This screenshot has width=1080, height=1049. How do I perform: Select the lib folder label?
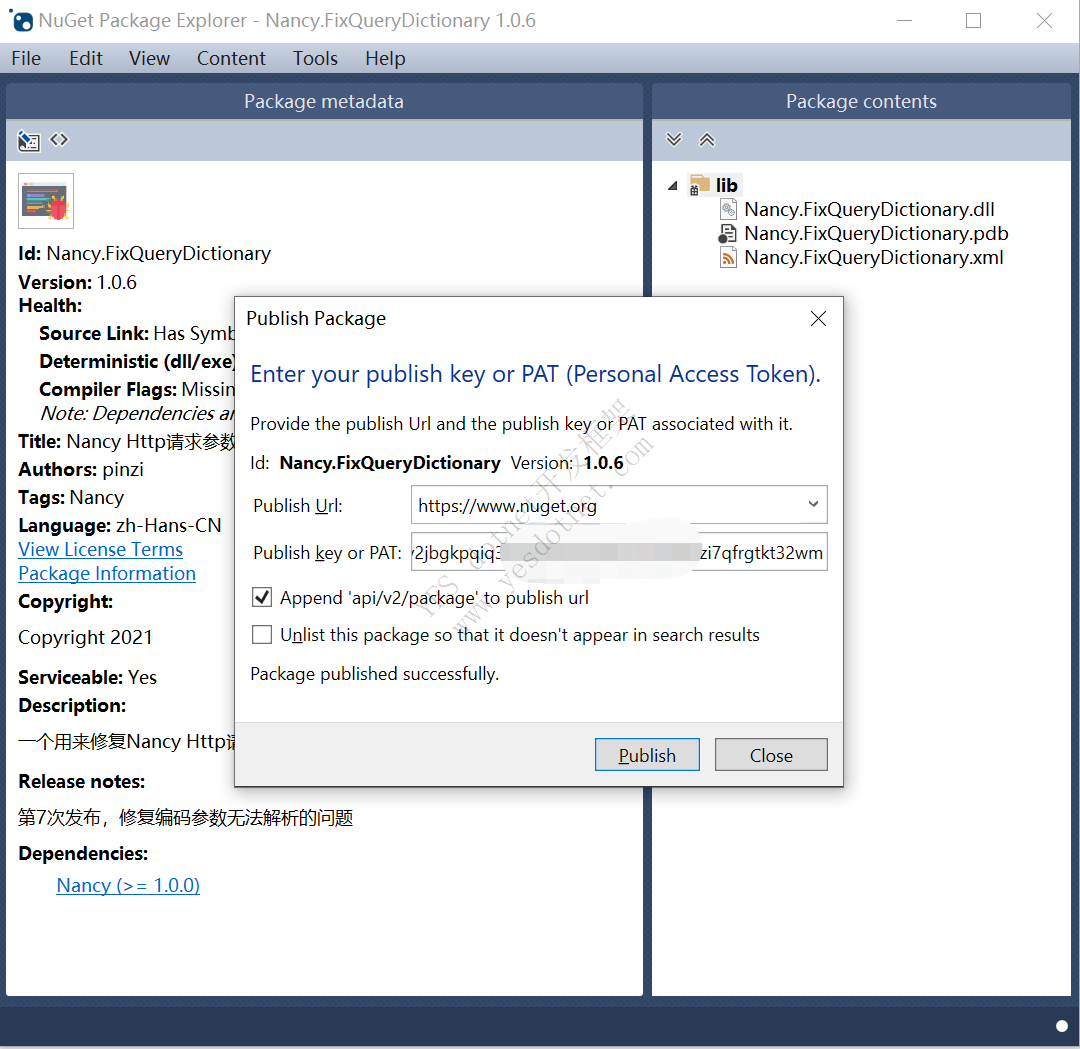(727, 185)
